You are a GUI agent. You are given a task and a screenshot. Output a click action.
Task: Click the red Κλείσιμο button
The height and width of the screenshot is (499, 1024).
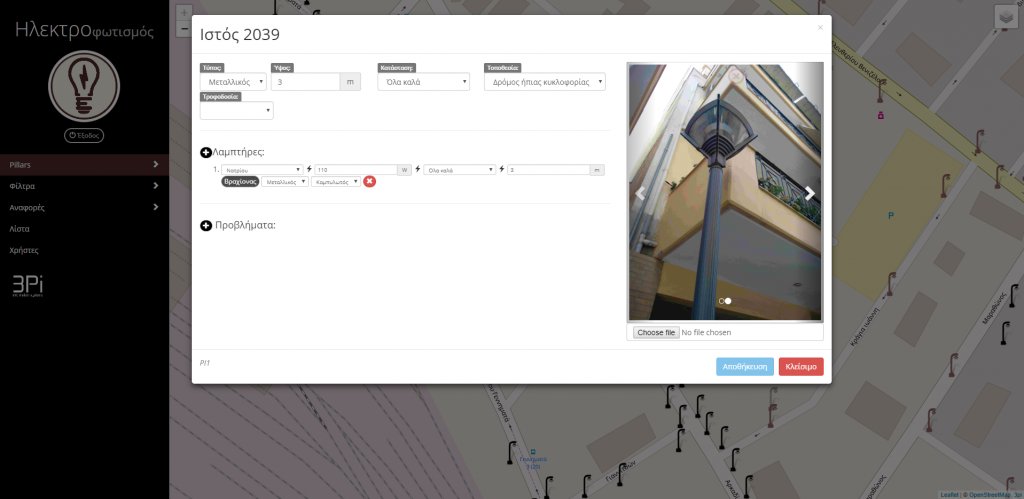tap(801, 366)
